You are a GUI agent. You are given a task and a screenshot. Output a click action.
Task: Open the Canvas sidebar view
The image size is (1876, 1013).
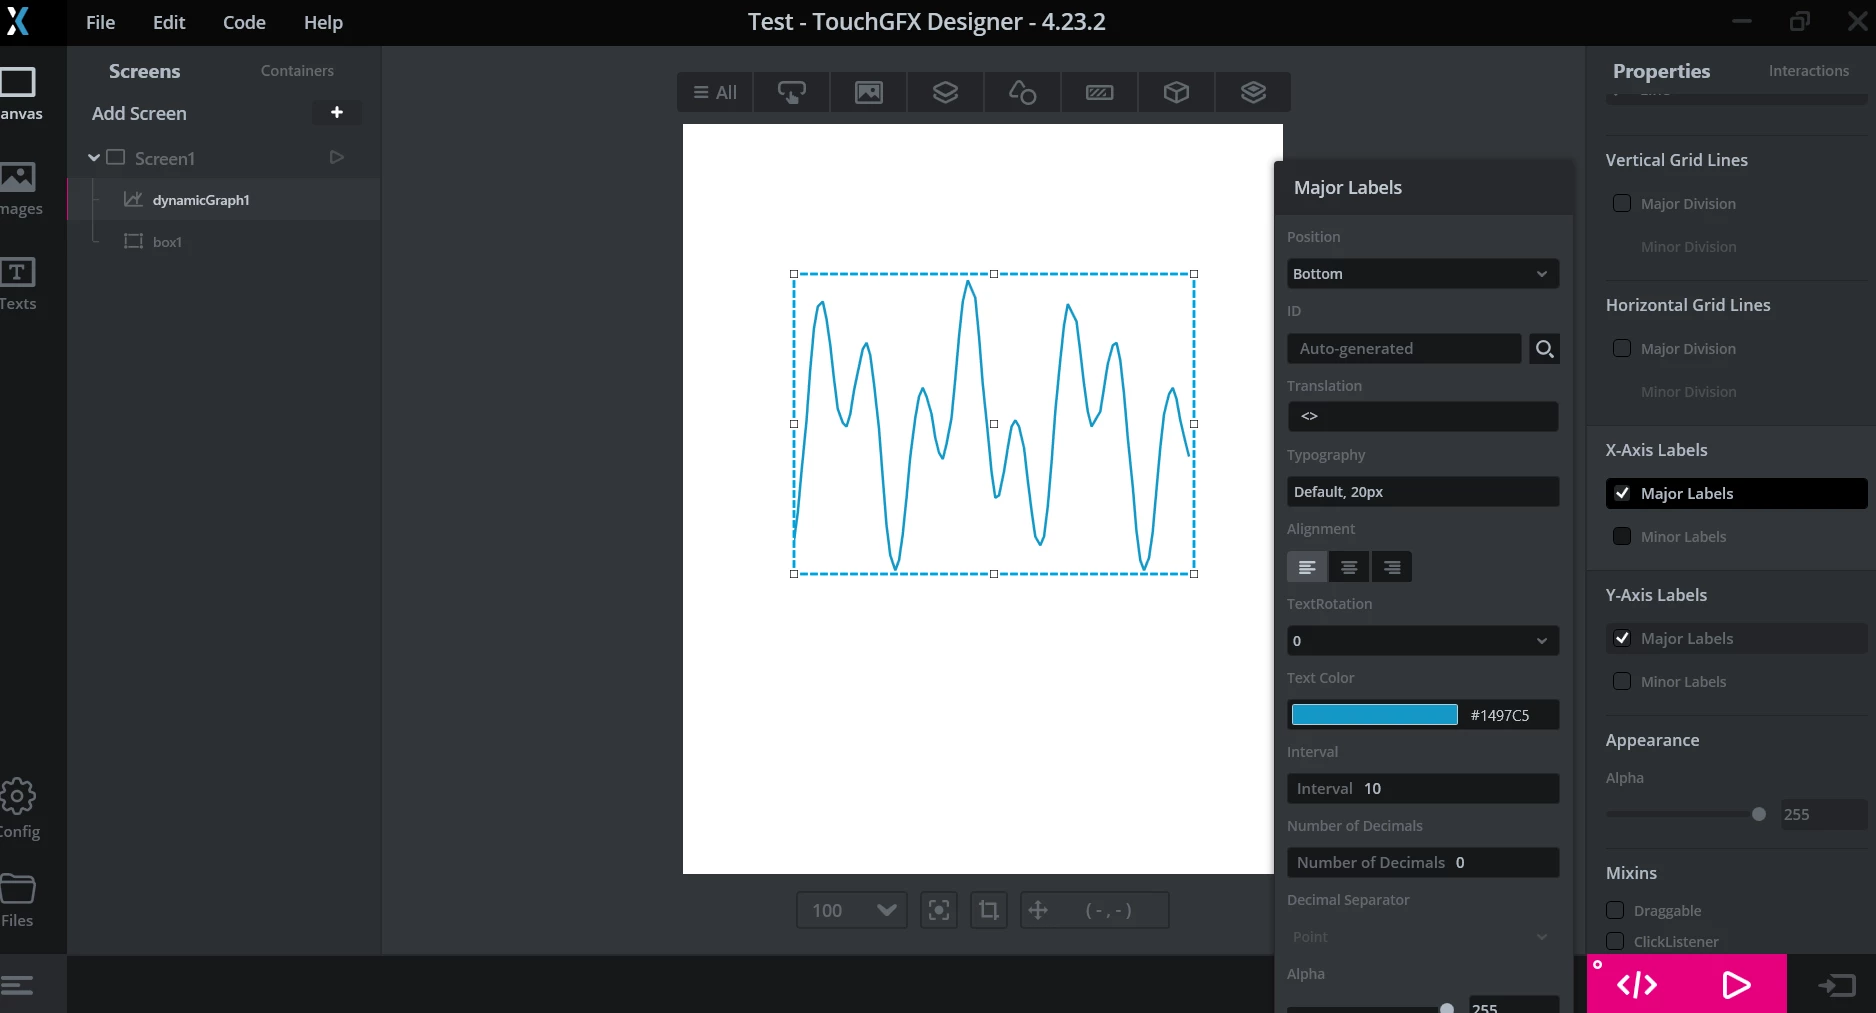pyautogui.click(x=20, y=94)
